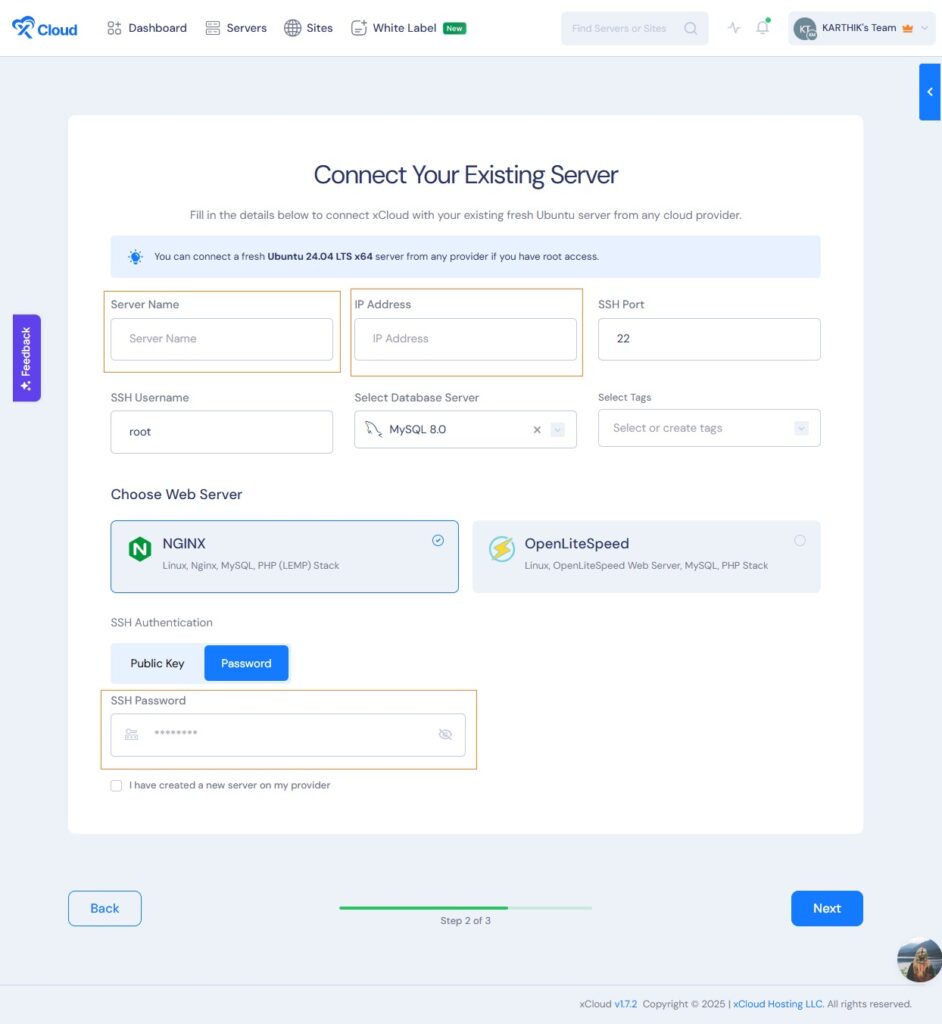Screen dimensions: 942x1024
Task: Click the Feedback sparkle icon
Action: coord(26,386)
